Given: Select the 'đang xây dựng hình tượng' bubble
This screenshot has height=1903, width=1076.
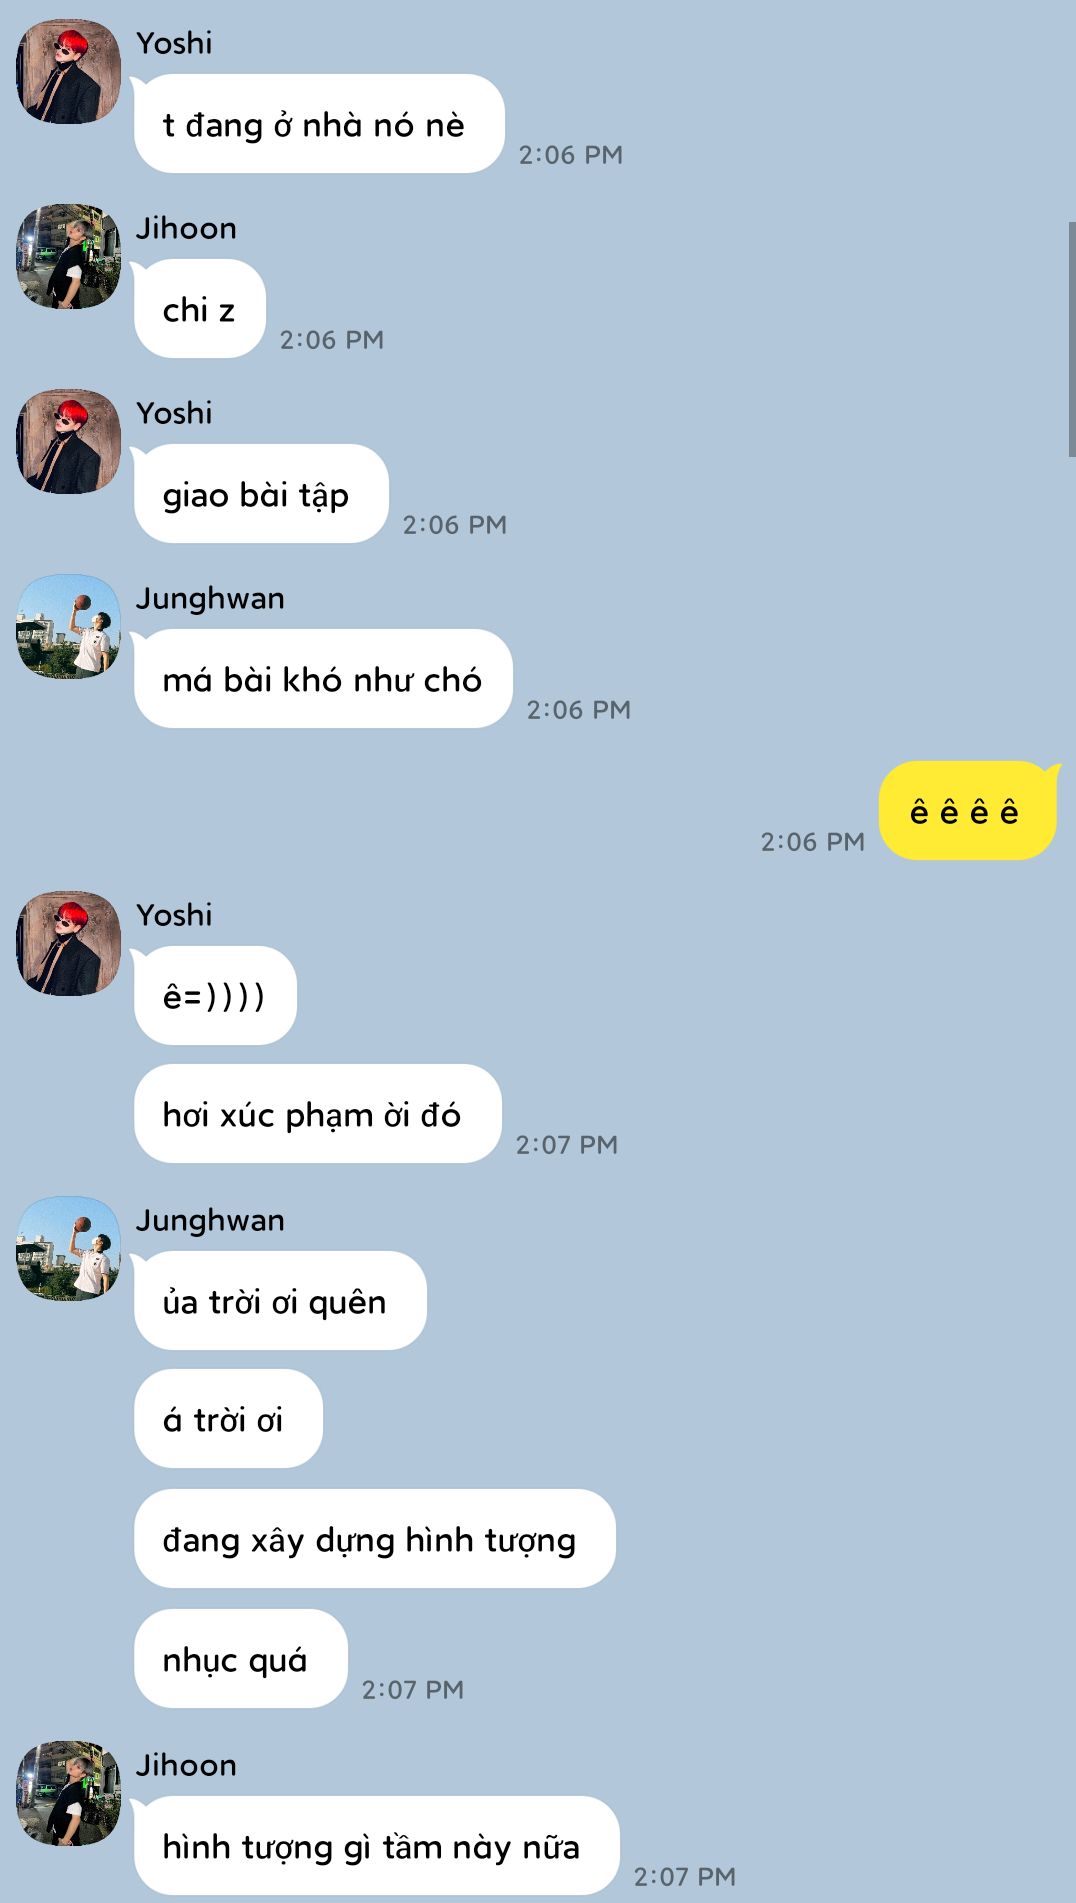Looking at the screenshot, I should pyautogui.click(x=375, y=1539).
